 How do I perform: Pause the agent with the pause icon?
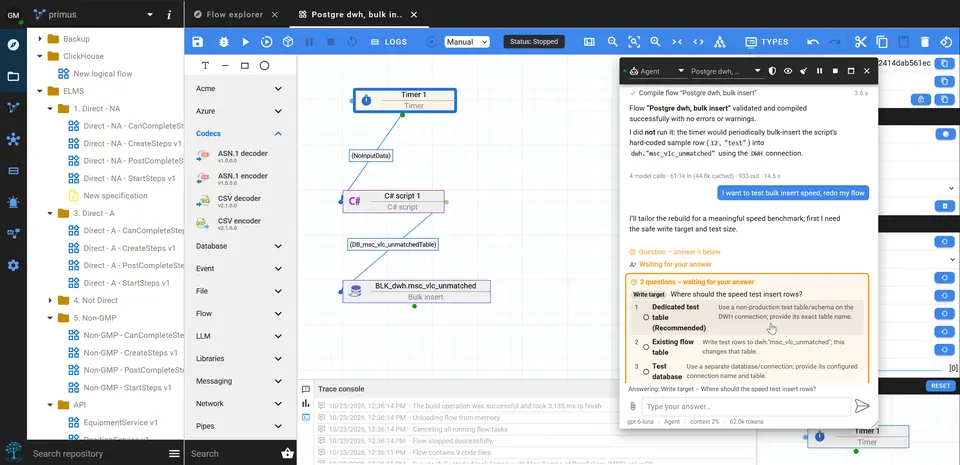click(x=819, y=71)
